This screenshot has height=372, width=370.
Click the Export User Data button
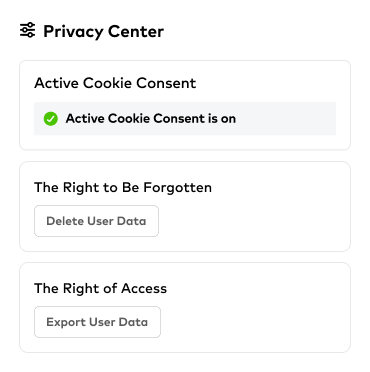point(97,322)
